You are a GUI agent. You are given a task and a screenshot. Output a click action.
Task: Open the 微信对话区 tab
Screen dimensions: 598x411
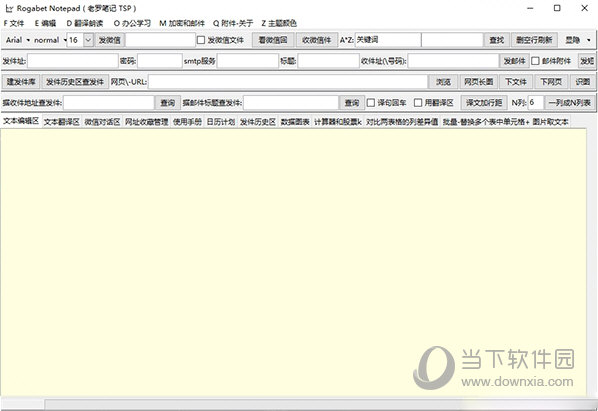[102, 122]
